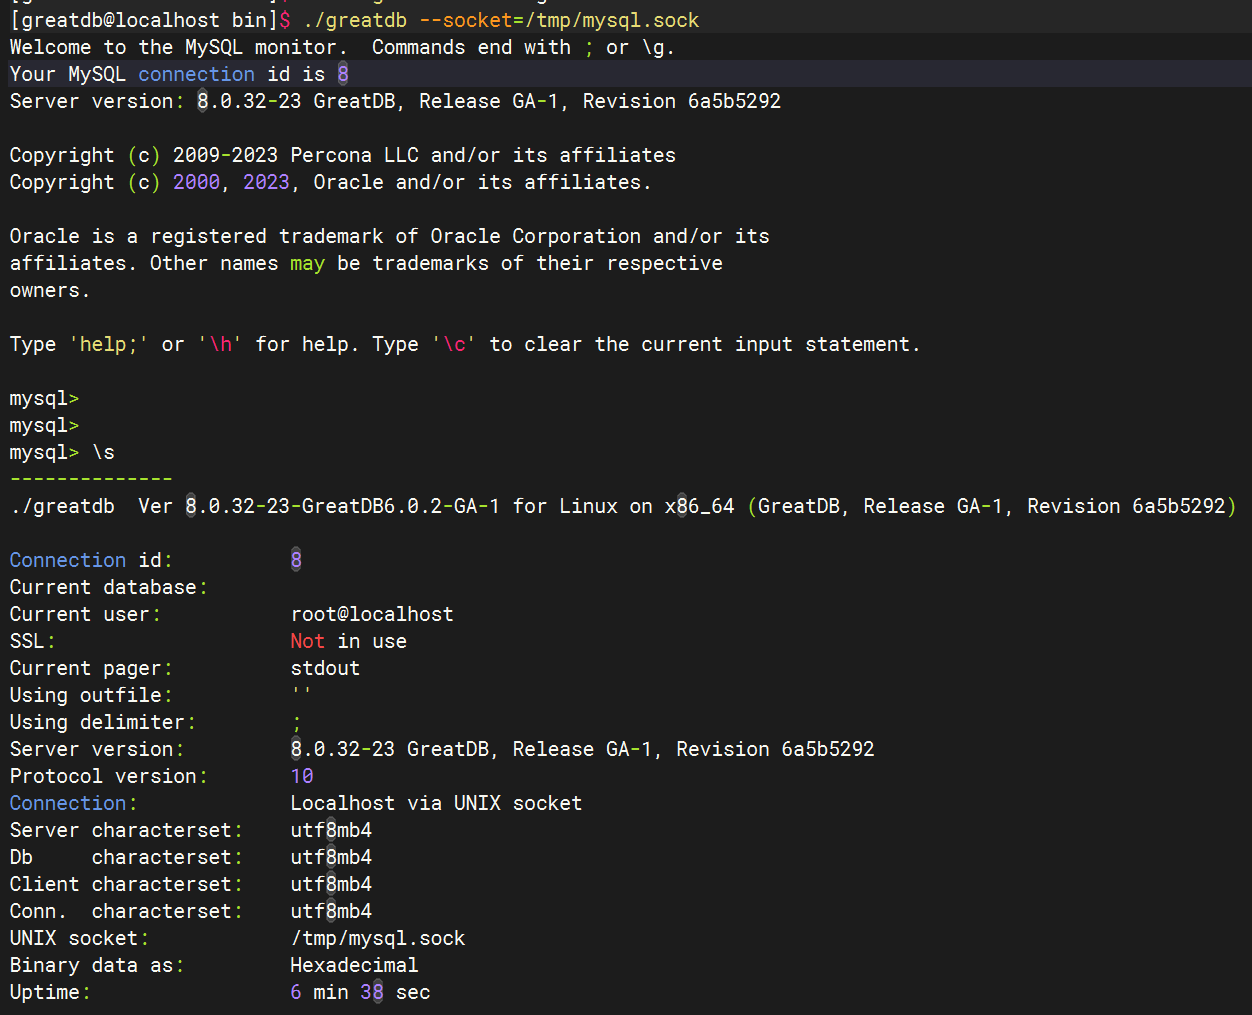Click the 'Using delimiter:' label
Screen dimensions: 1252x1015
pos(103,722)
